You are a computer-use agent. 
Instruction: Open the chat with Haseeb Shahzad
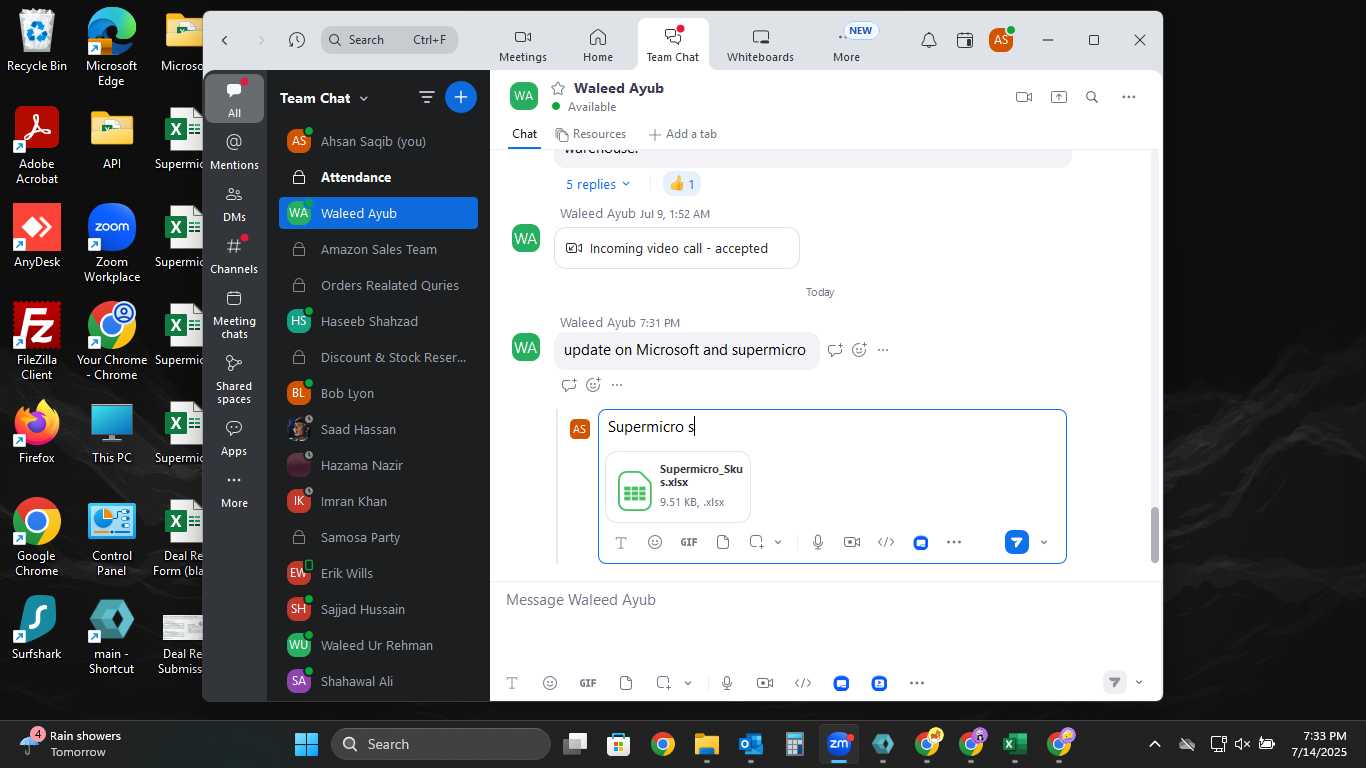click(x=379, y=321)
